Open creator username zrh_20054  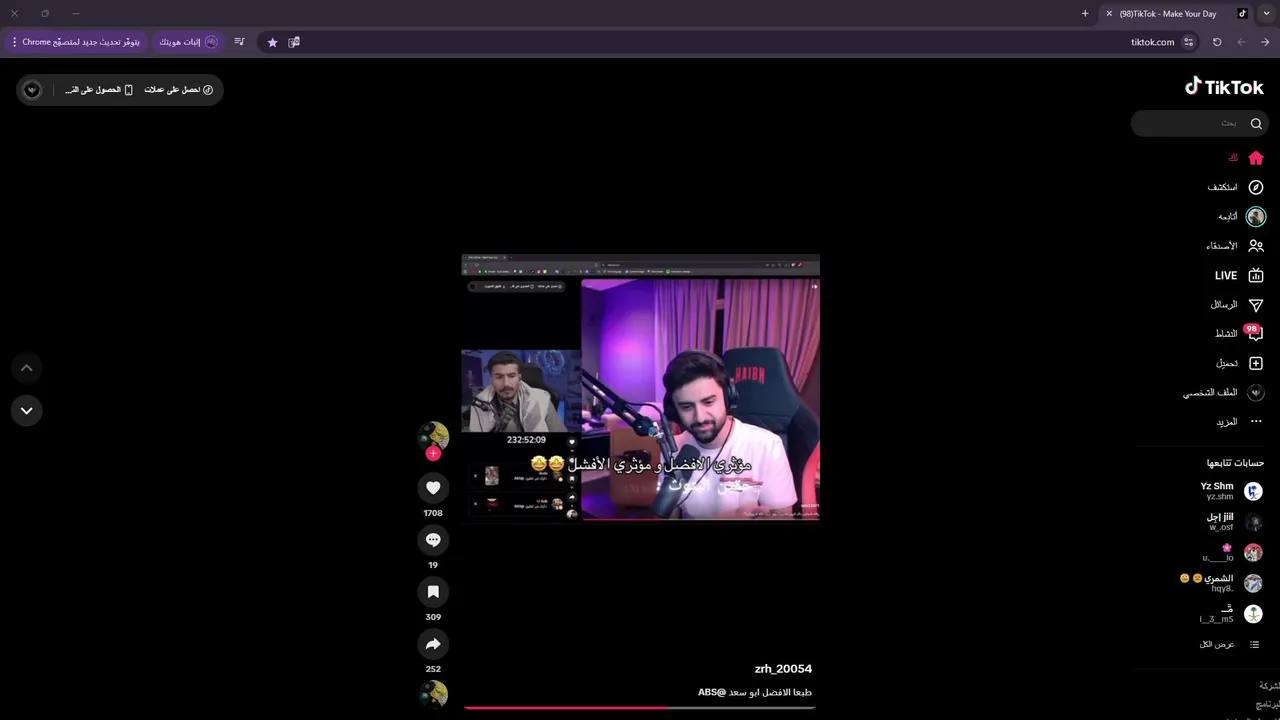(783, 669)
